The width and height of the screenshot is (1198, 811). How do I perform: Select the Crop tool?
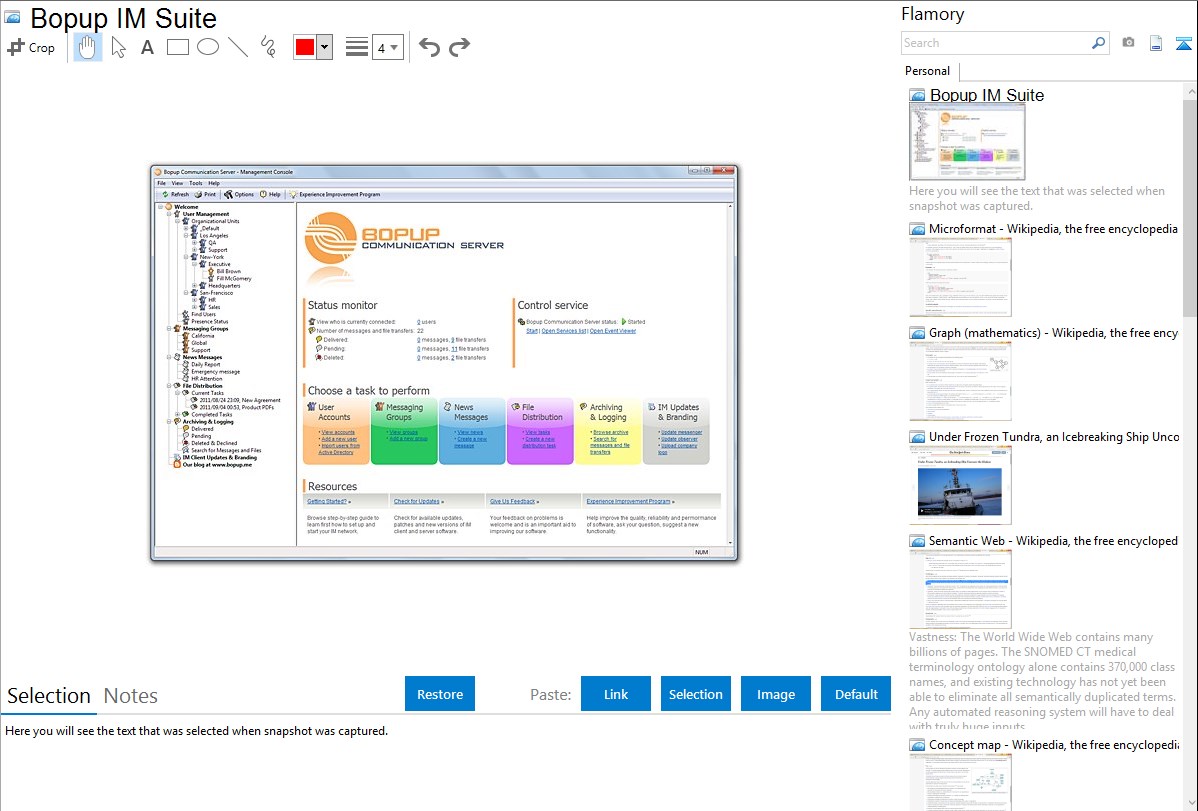pos(31,47)
